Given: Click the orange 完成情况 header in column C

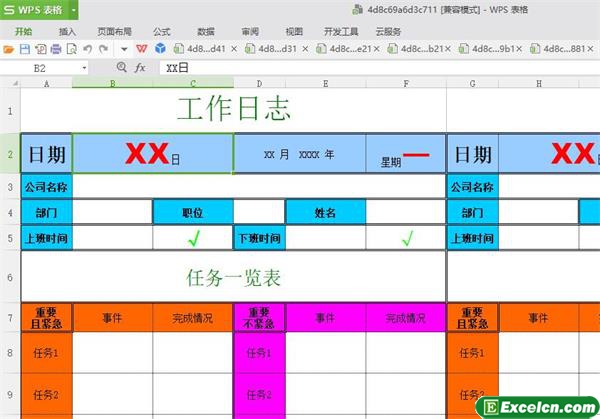Looking at the screenshot, I should (193, 318).
